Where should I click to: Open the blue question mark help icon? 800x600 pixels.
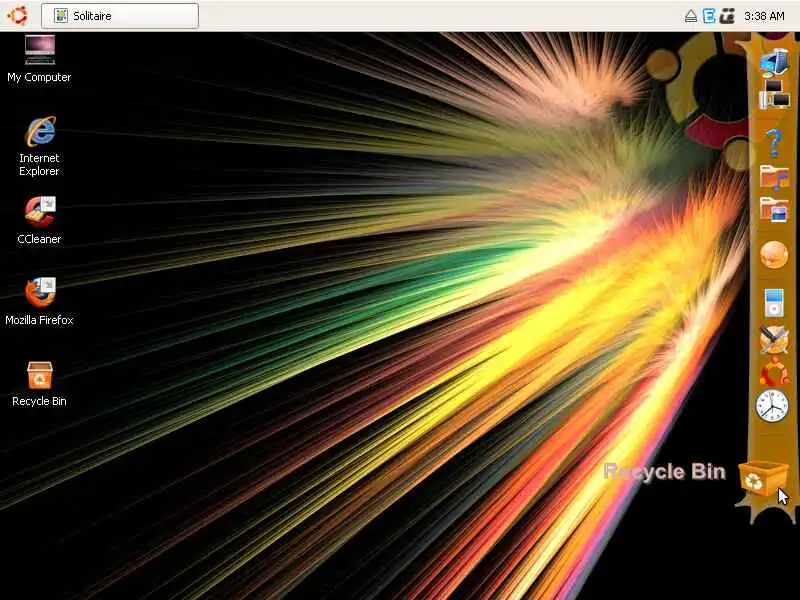pos(774,142)
